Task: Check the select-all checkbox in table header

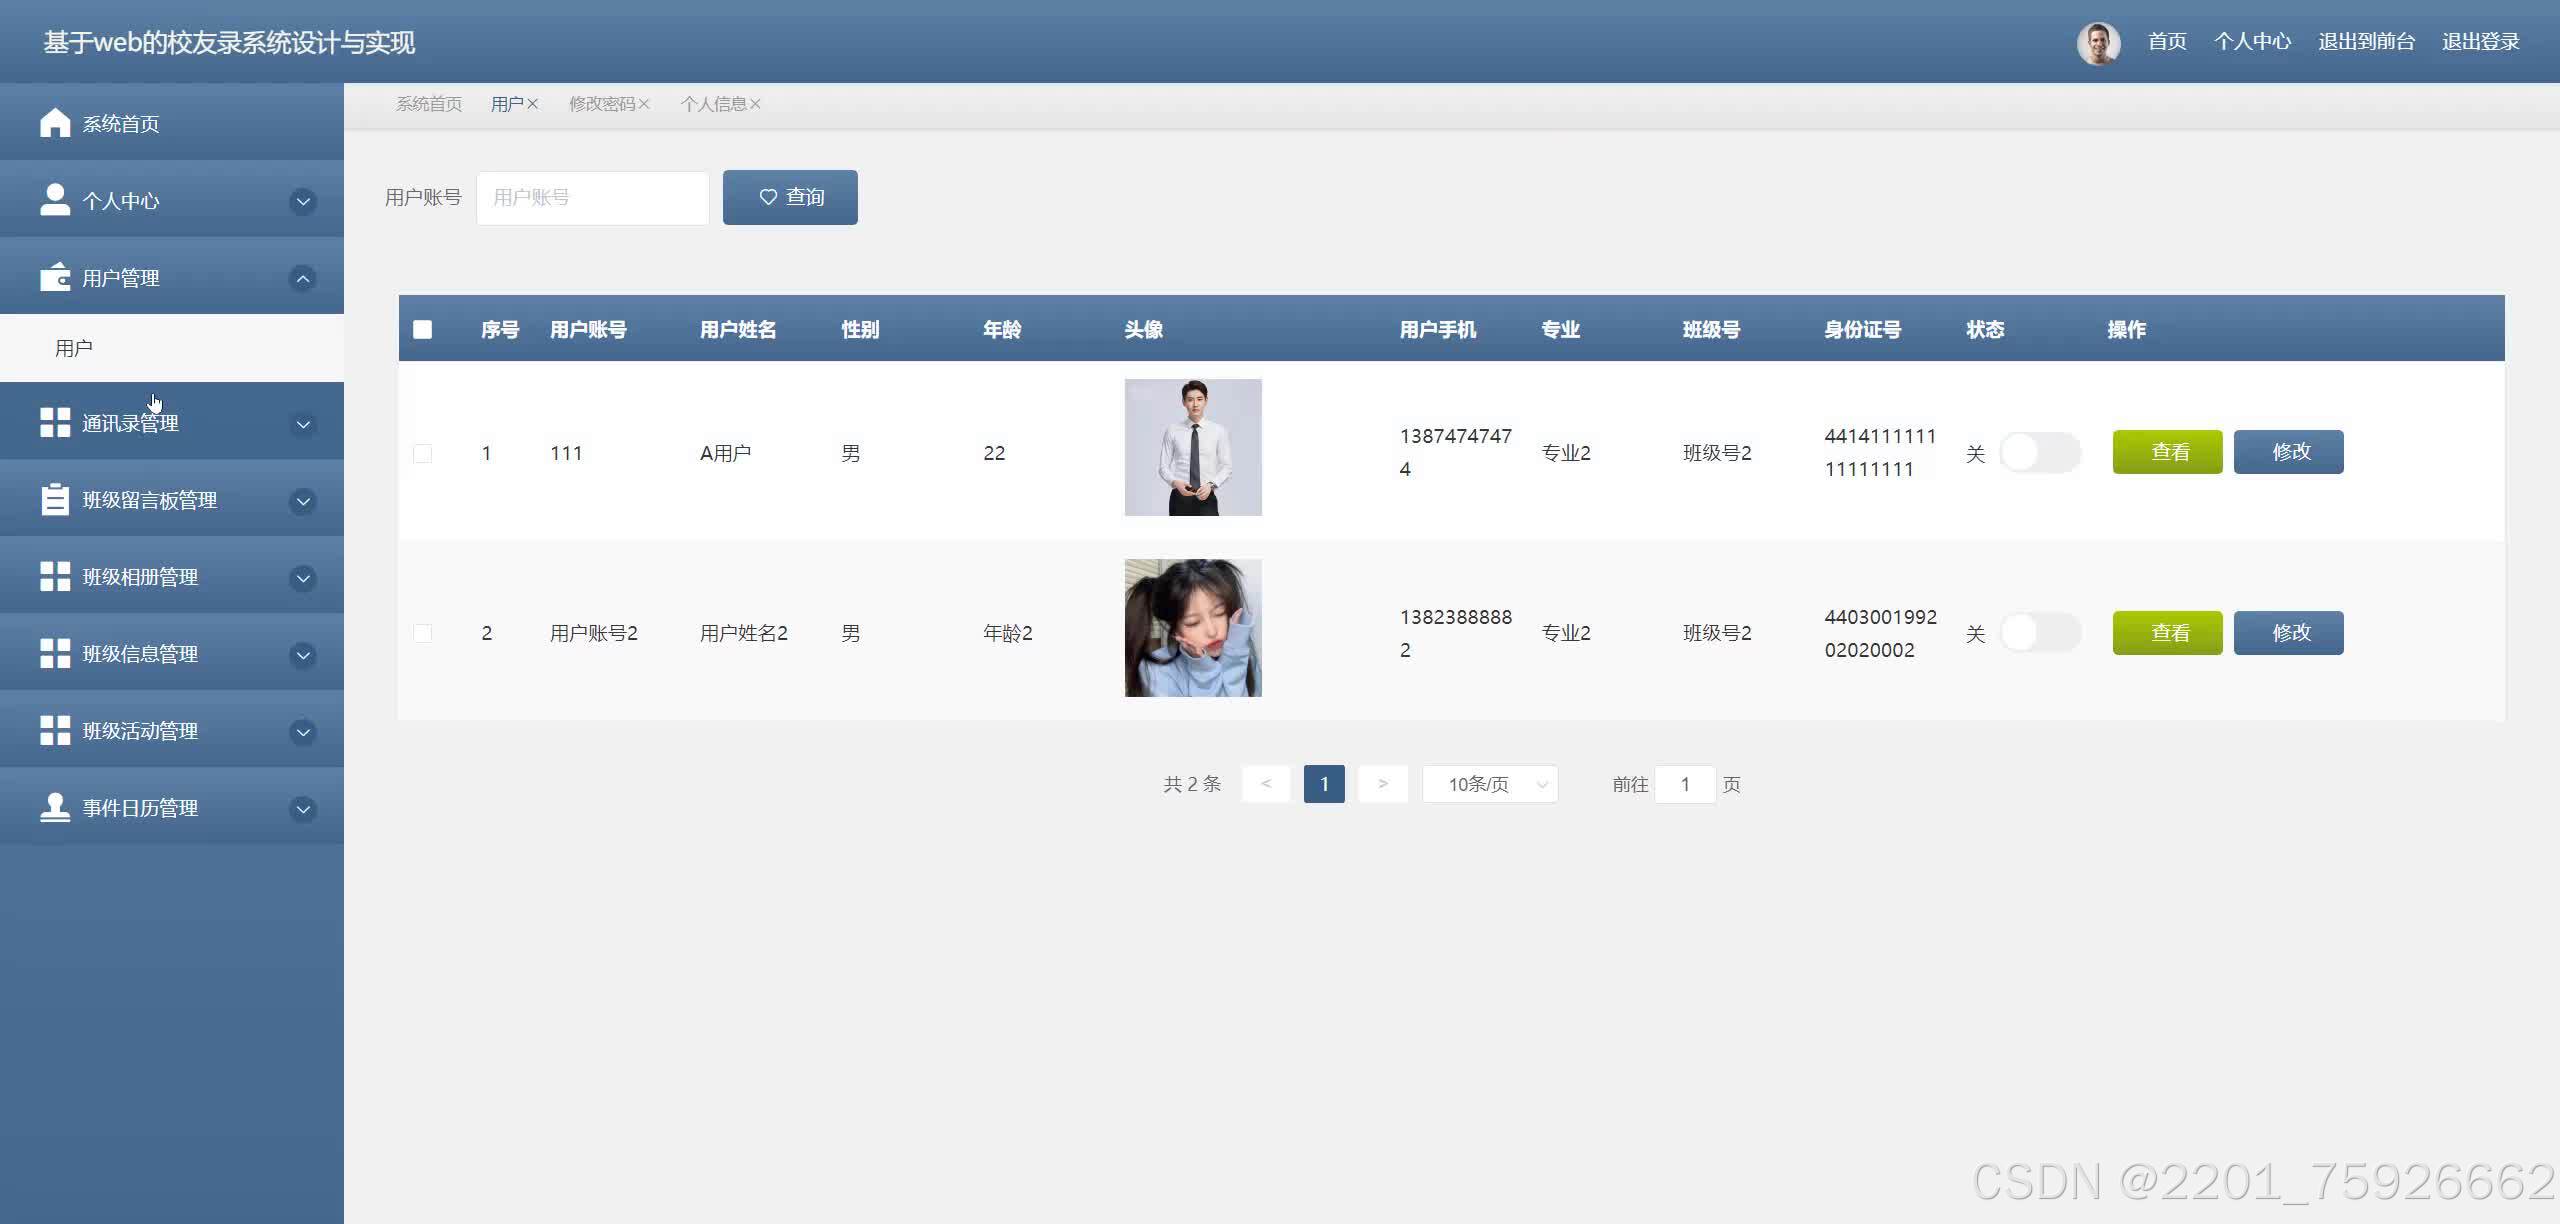Action: tap(422, 330)
